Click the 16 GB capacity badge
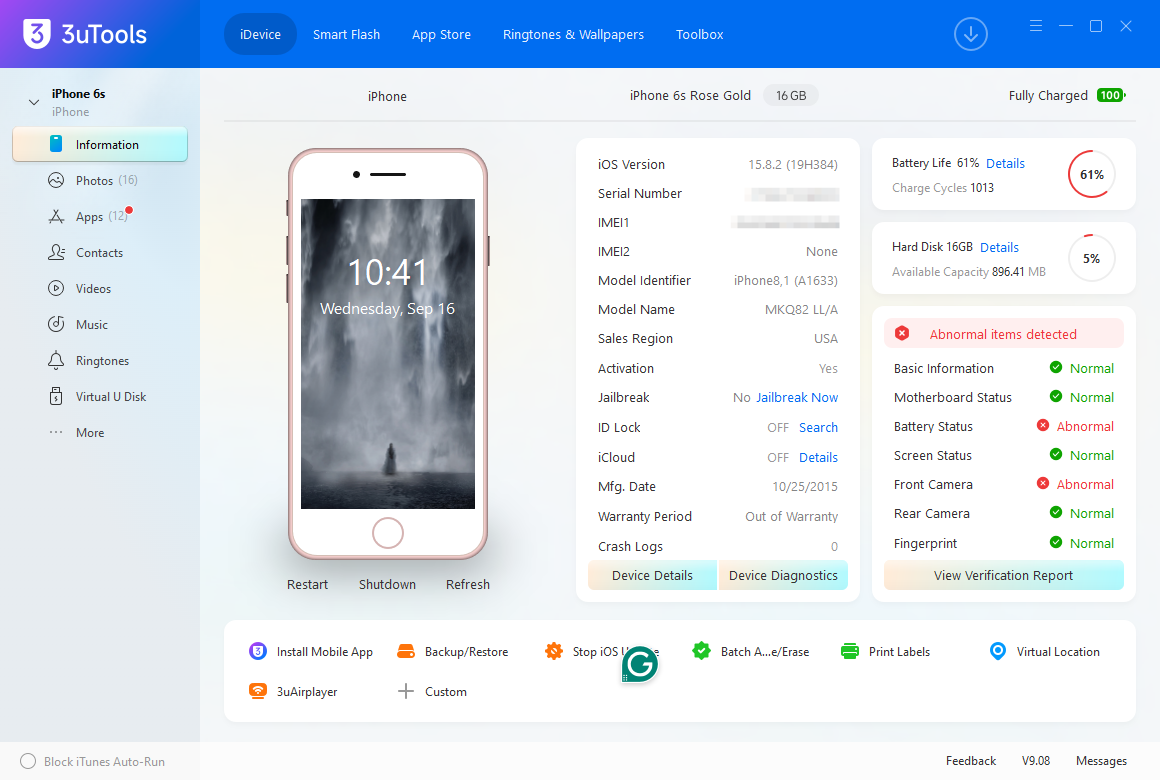The height and width of the screenshot is (780, 1160). [x=791, y=95]
